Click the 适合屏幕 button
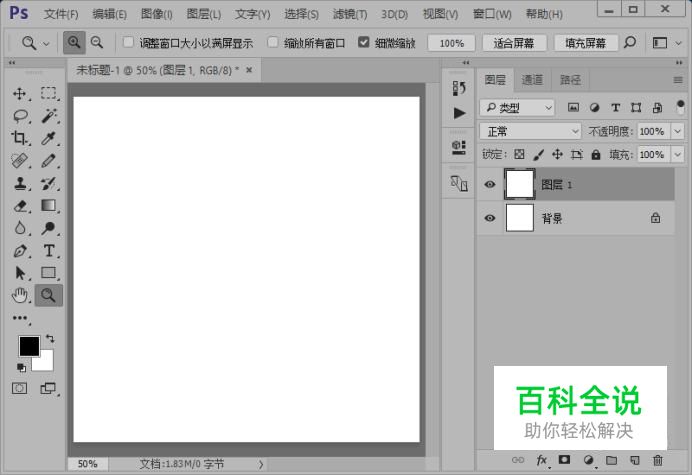692x475 pixels. pyautogui.click(x=514, y=43)
